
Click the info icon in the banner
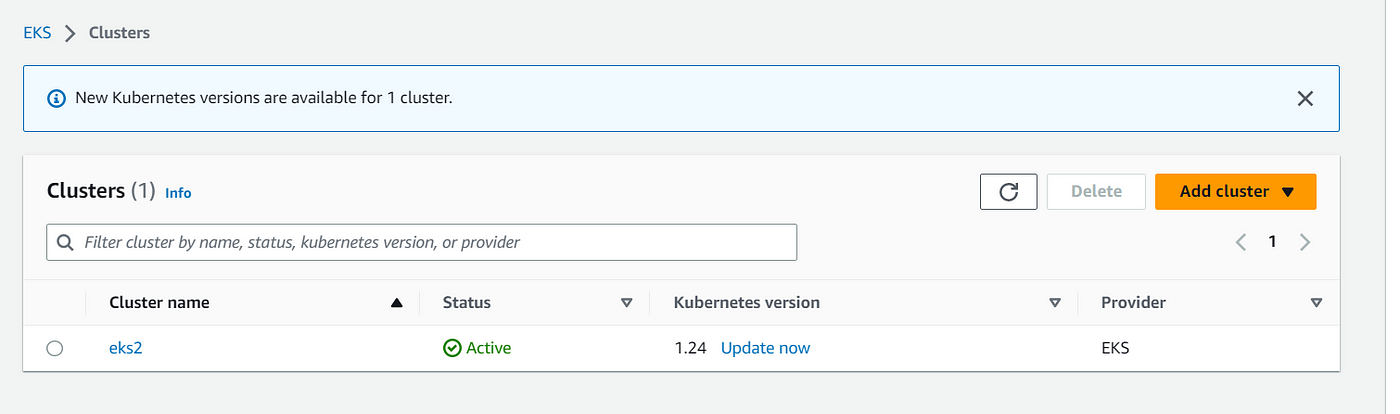(55, 98)
